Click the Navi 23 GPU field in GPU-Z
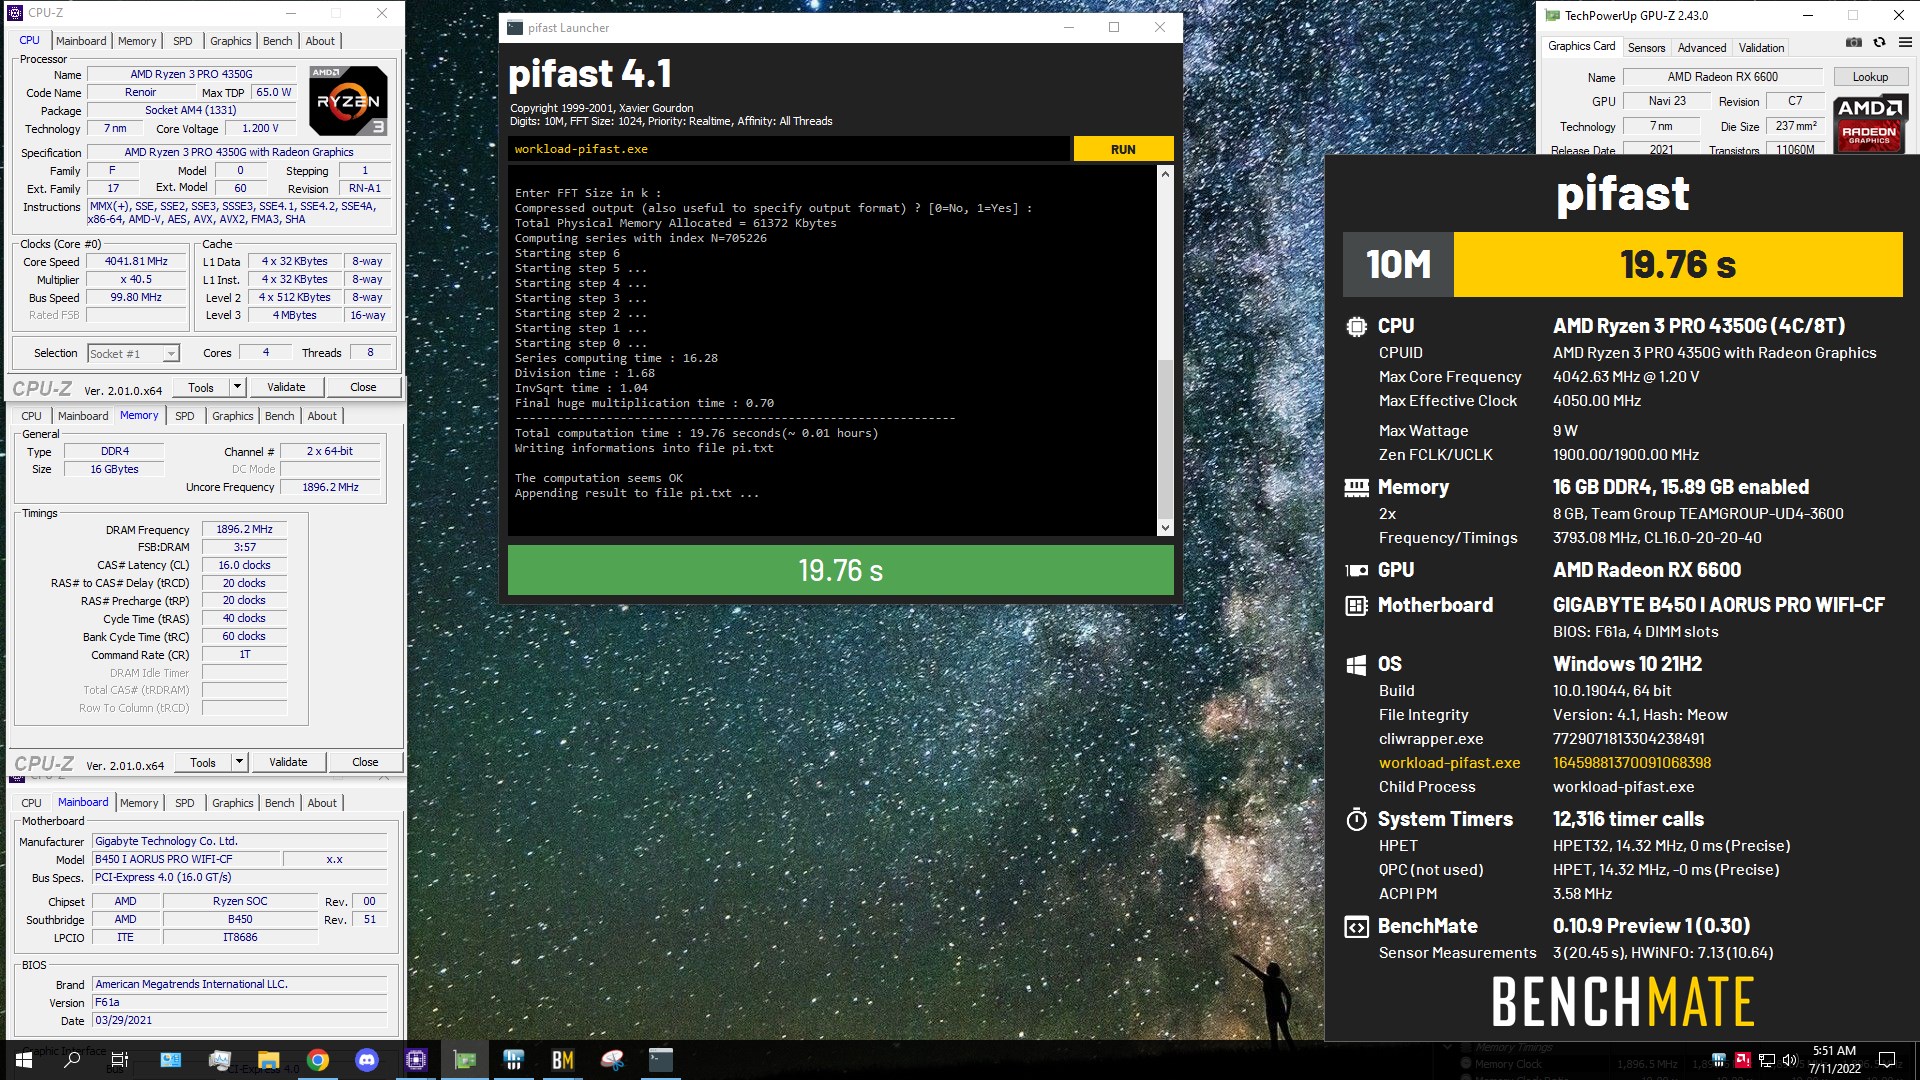1920x1080 pixels. [x=1667, y=101]
